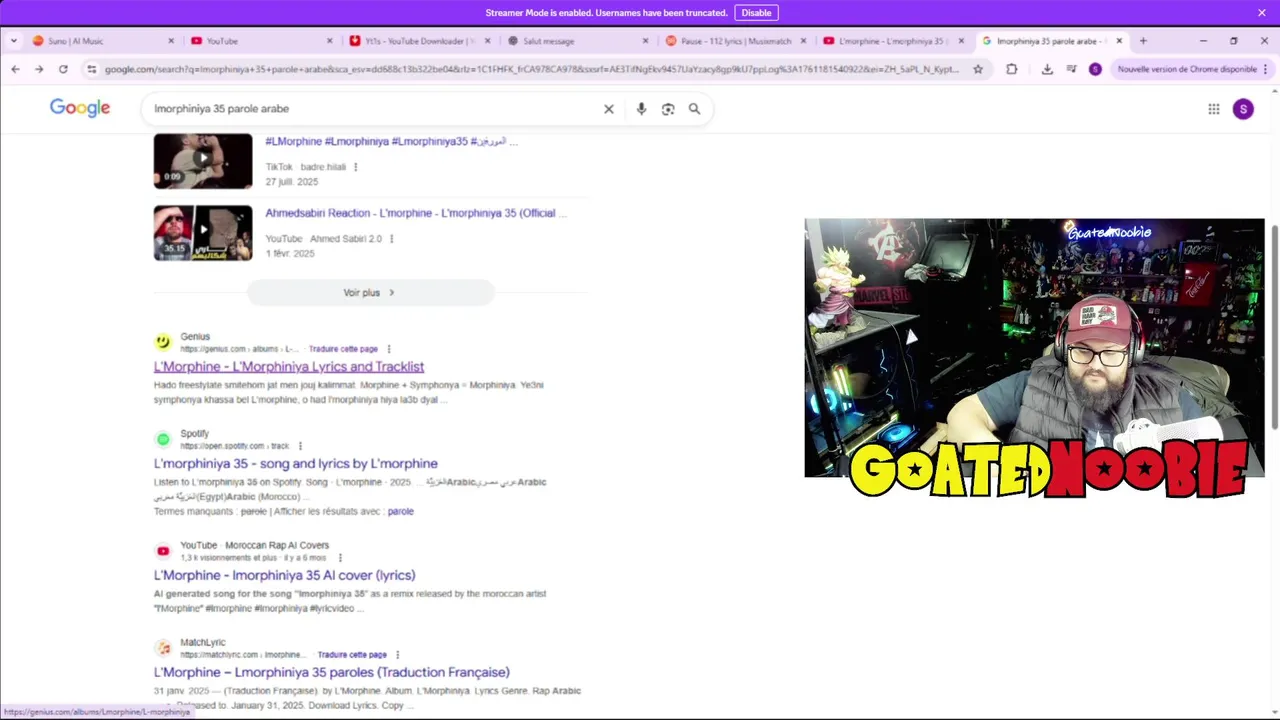The width and height of the screenshot is (1280, 720).
Task: Open L'Morphine Lyrics and Tracklist link
Action: pos(289,367)
